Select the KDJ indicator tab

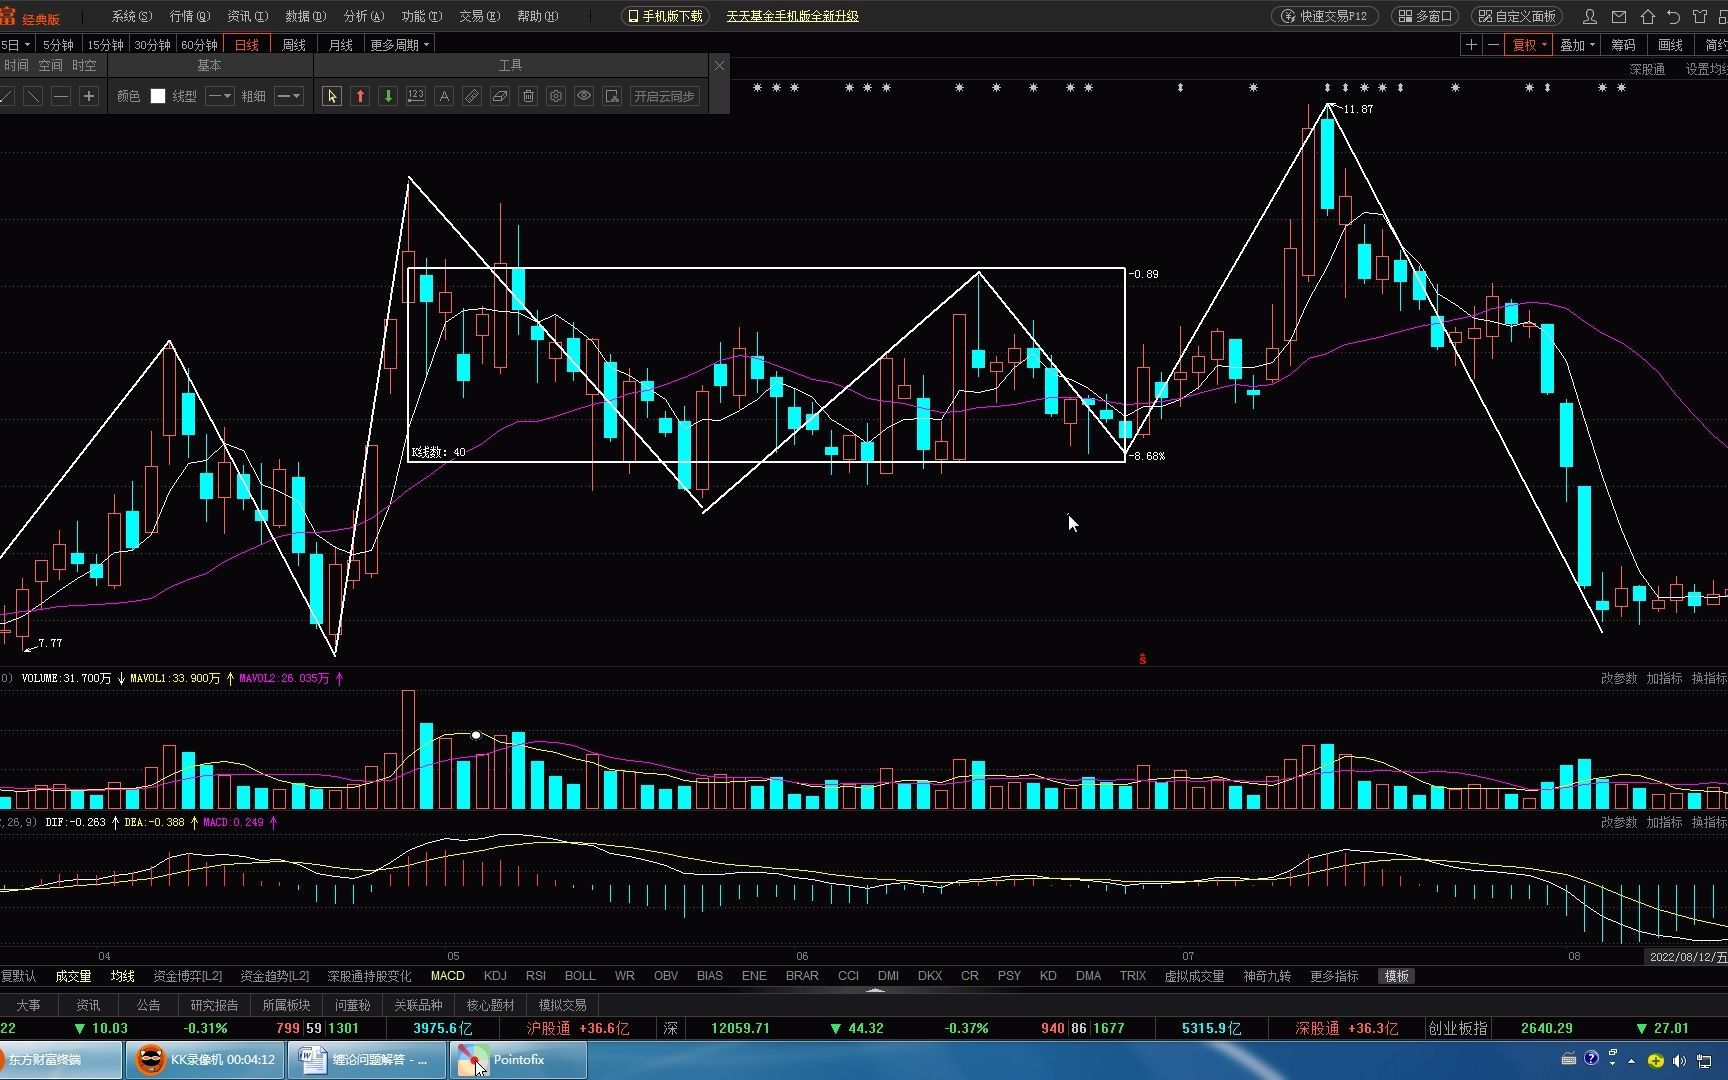click(495, 976)
